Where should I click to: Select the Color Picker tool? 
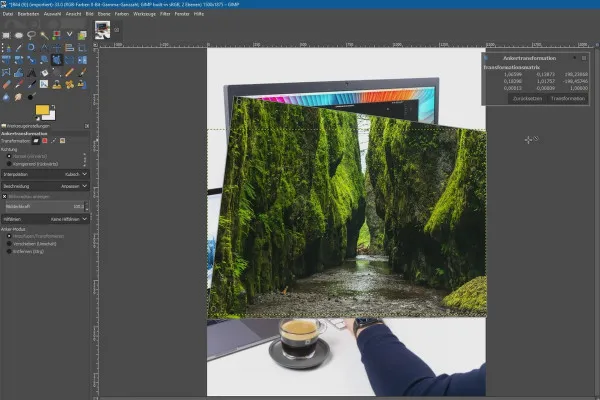point(19,47)
